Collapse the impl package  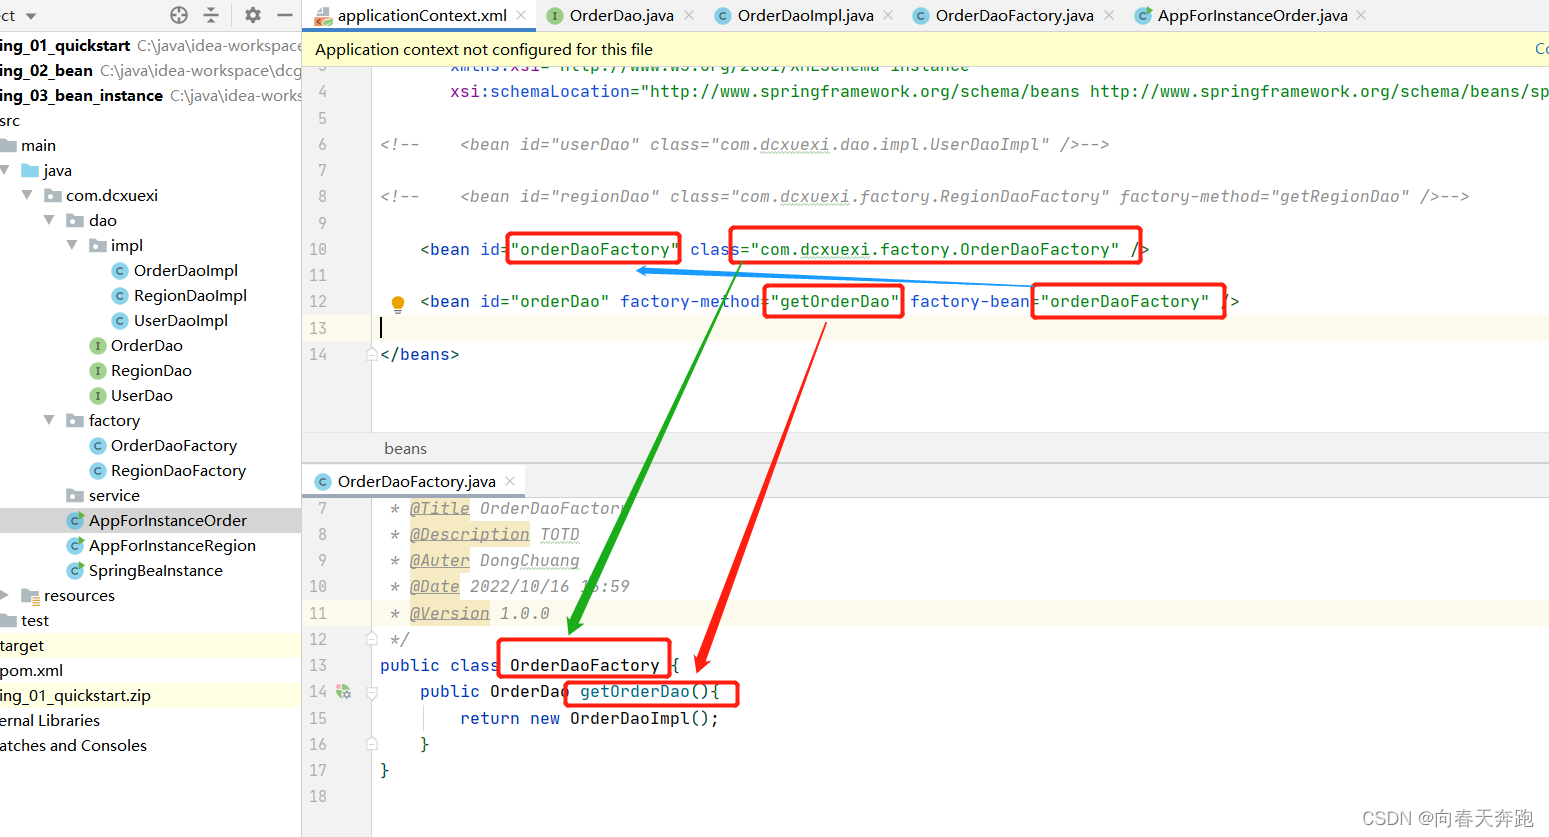pyautogui.click(x=72, y=245)
